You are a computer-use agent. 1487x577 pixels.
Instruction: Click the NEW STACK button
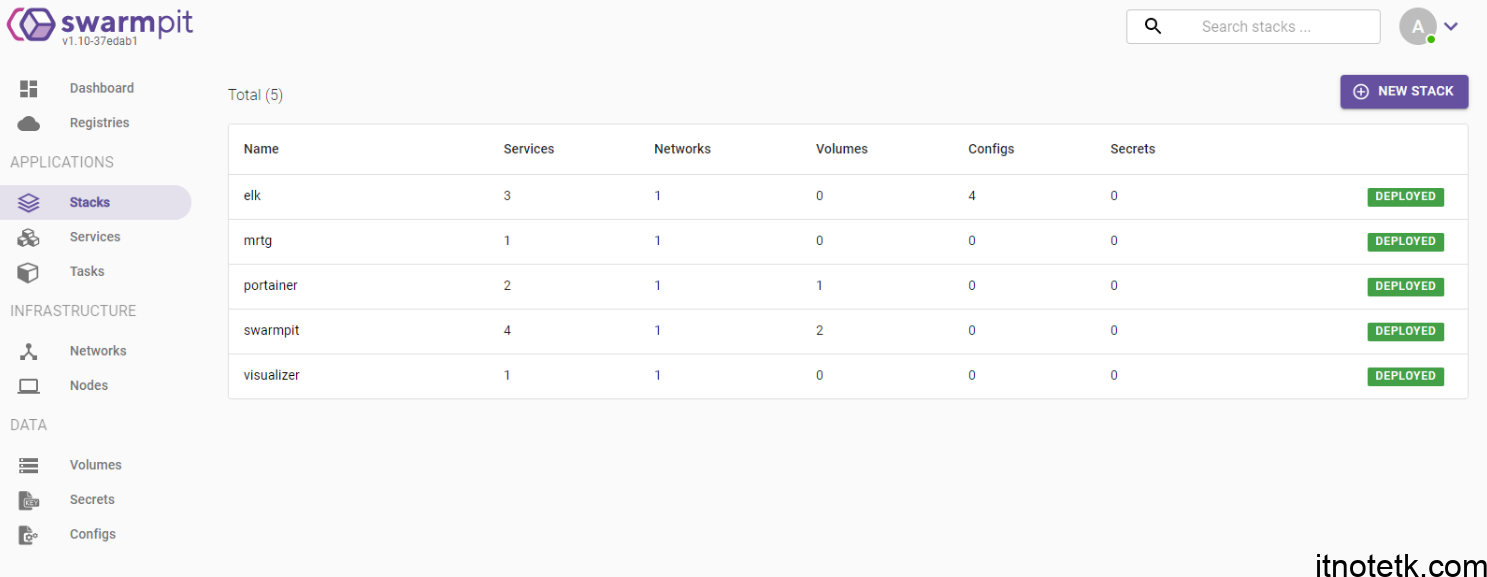1404,91
